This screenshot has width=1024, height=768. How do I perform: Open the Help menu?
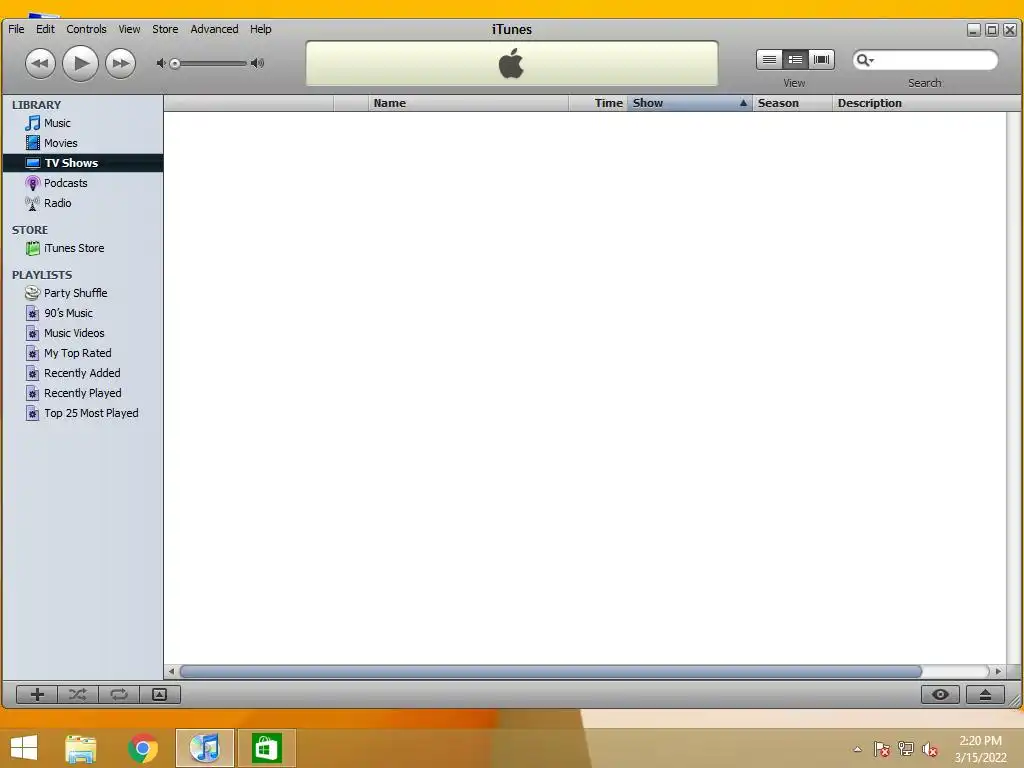(261, 29)
